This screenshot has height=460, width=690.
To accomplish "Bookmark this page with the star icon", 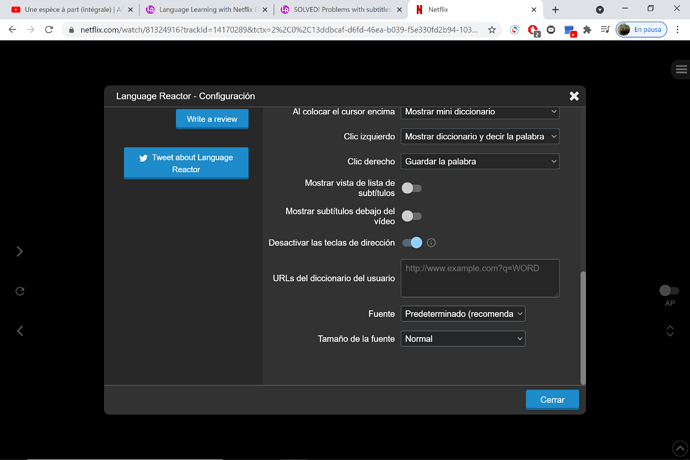I will (492, 29).
